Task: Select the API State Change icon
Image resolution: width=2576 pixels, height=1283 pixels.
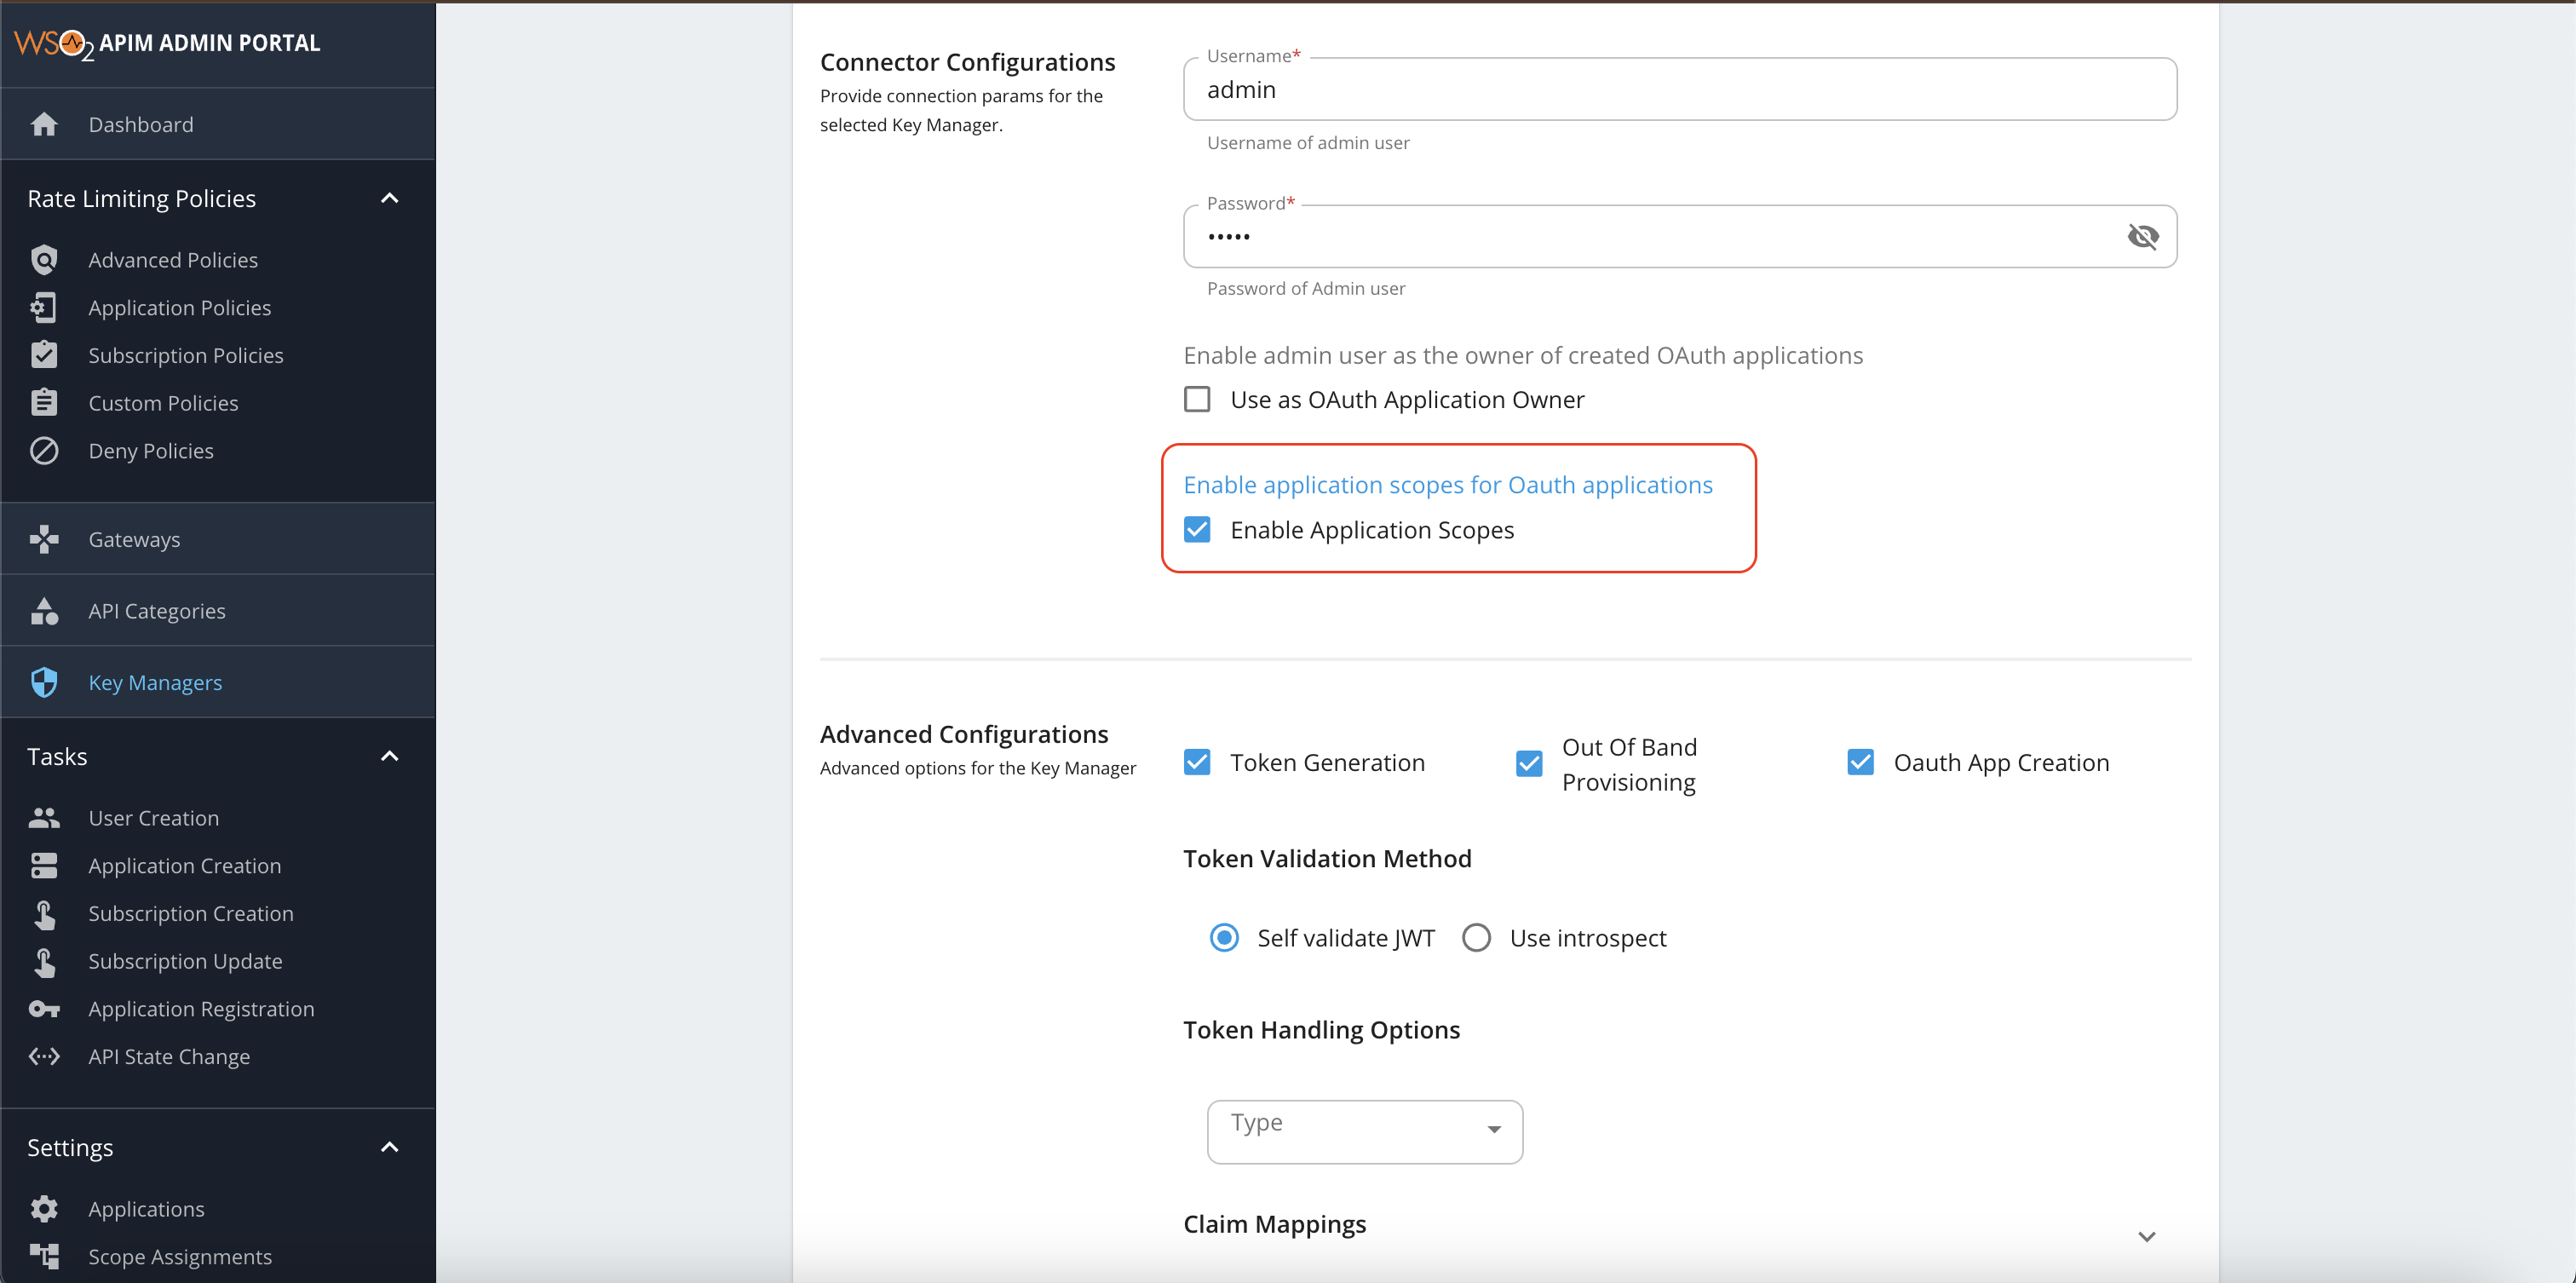Action: [x=45, y=1056]
